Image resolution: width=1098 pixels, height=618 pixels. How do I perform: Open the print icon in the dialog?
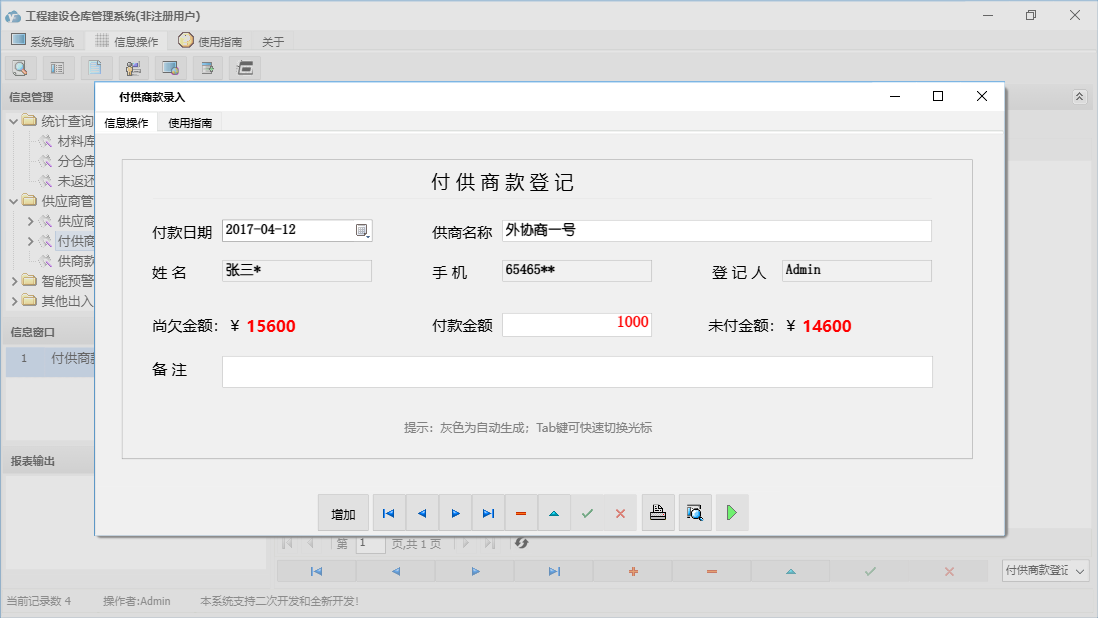tap(658, 512)
